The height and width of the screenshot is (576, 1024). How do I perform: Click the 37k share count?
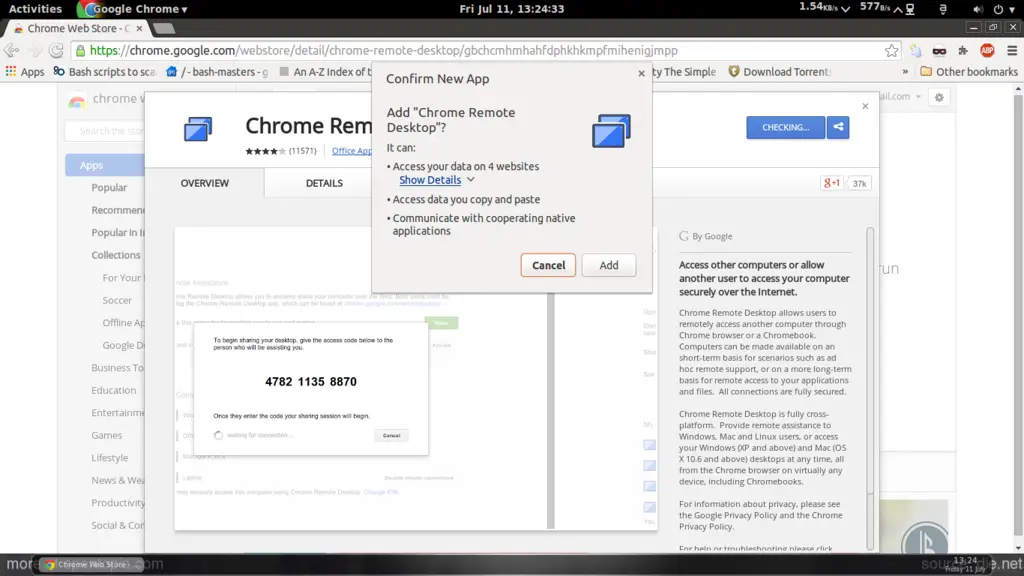pos(859,184)
